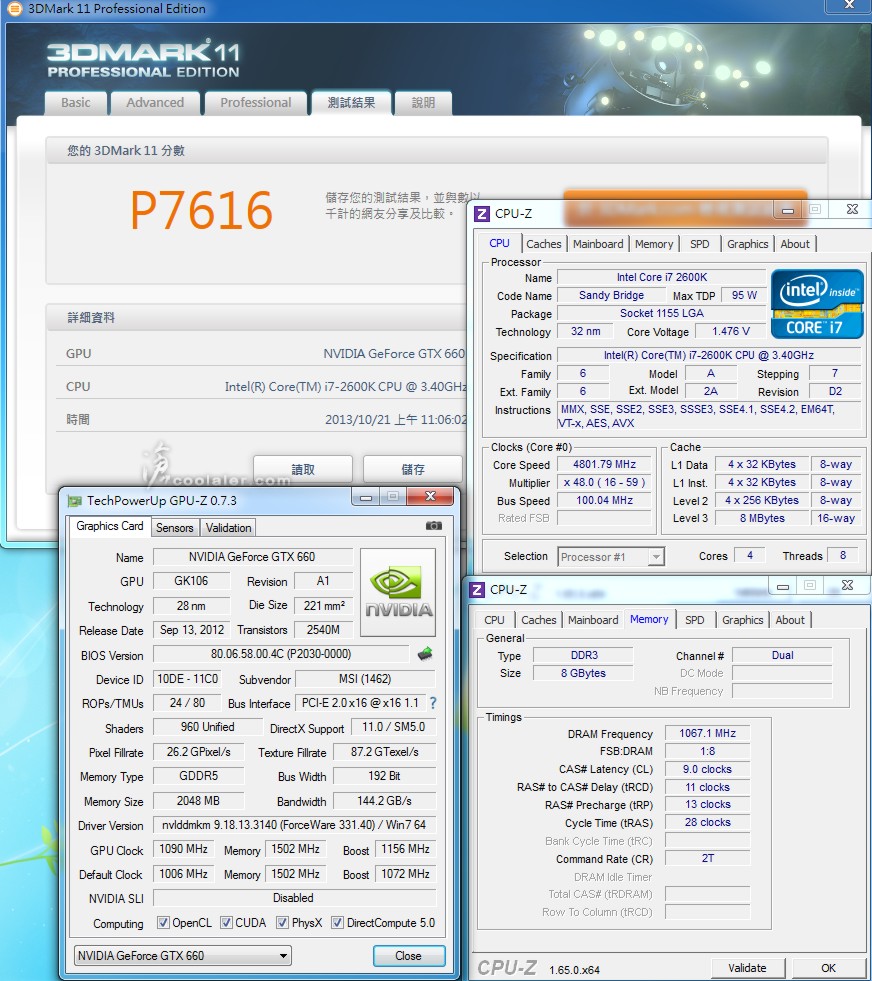Click the BIOS Version field in GPU-Z
This screenshot has height=981, width=872.
click(281, 654)
